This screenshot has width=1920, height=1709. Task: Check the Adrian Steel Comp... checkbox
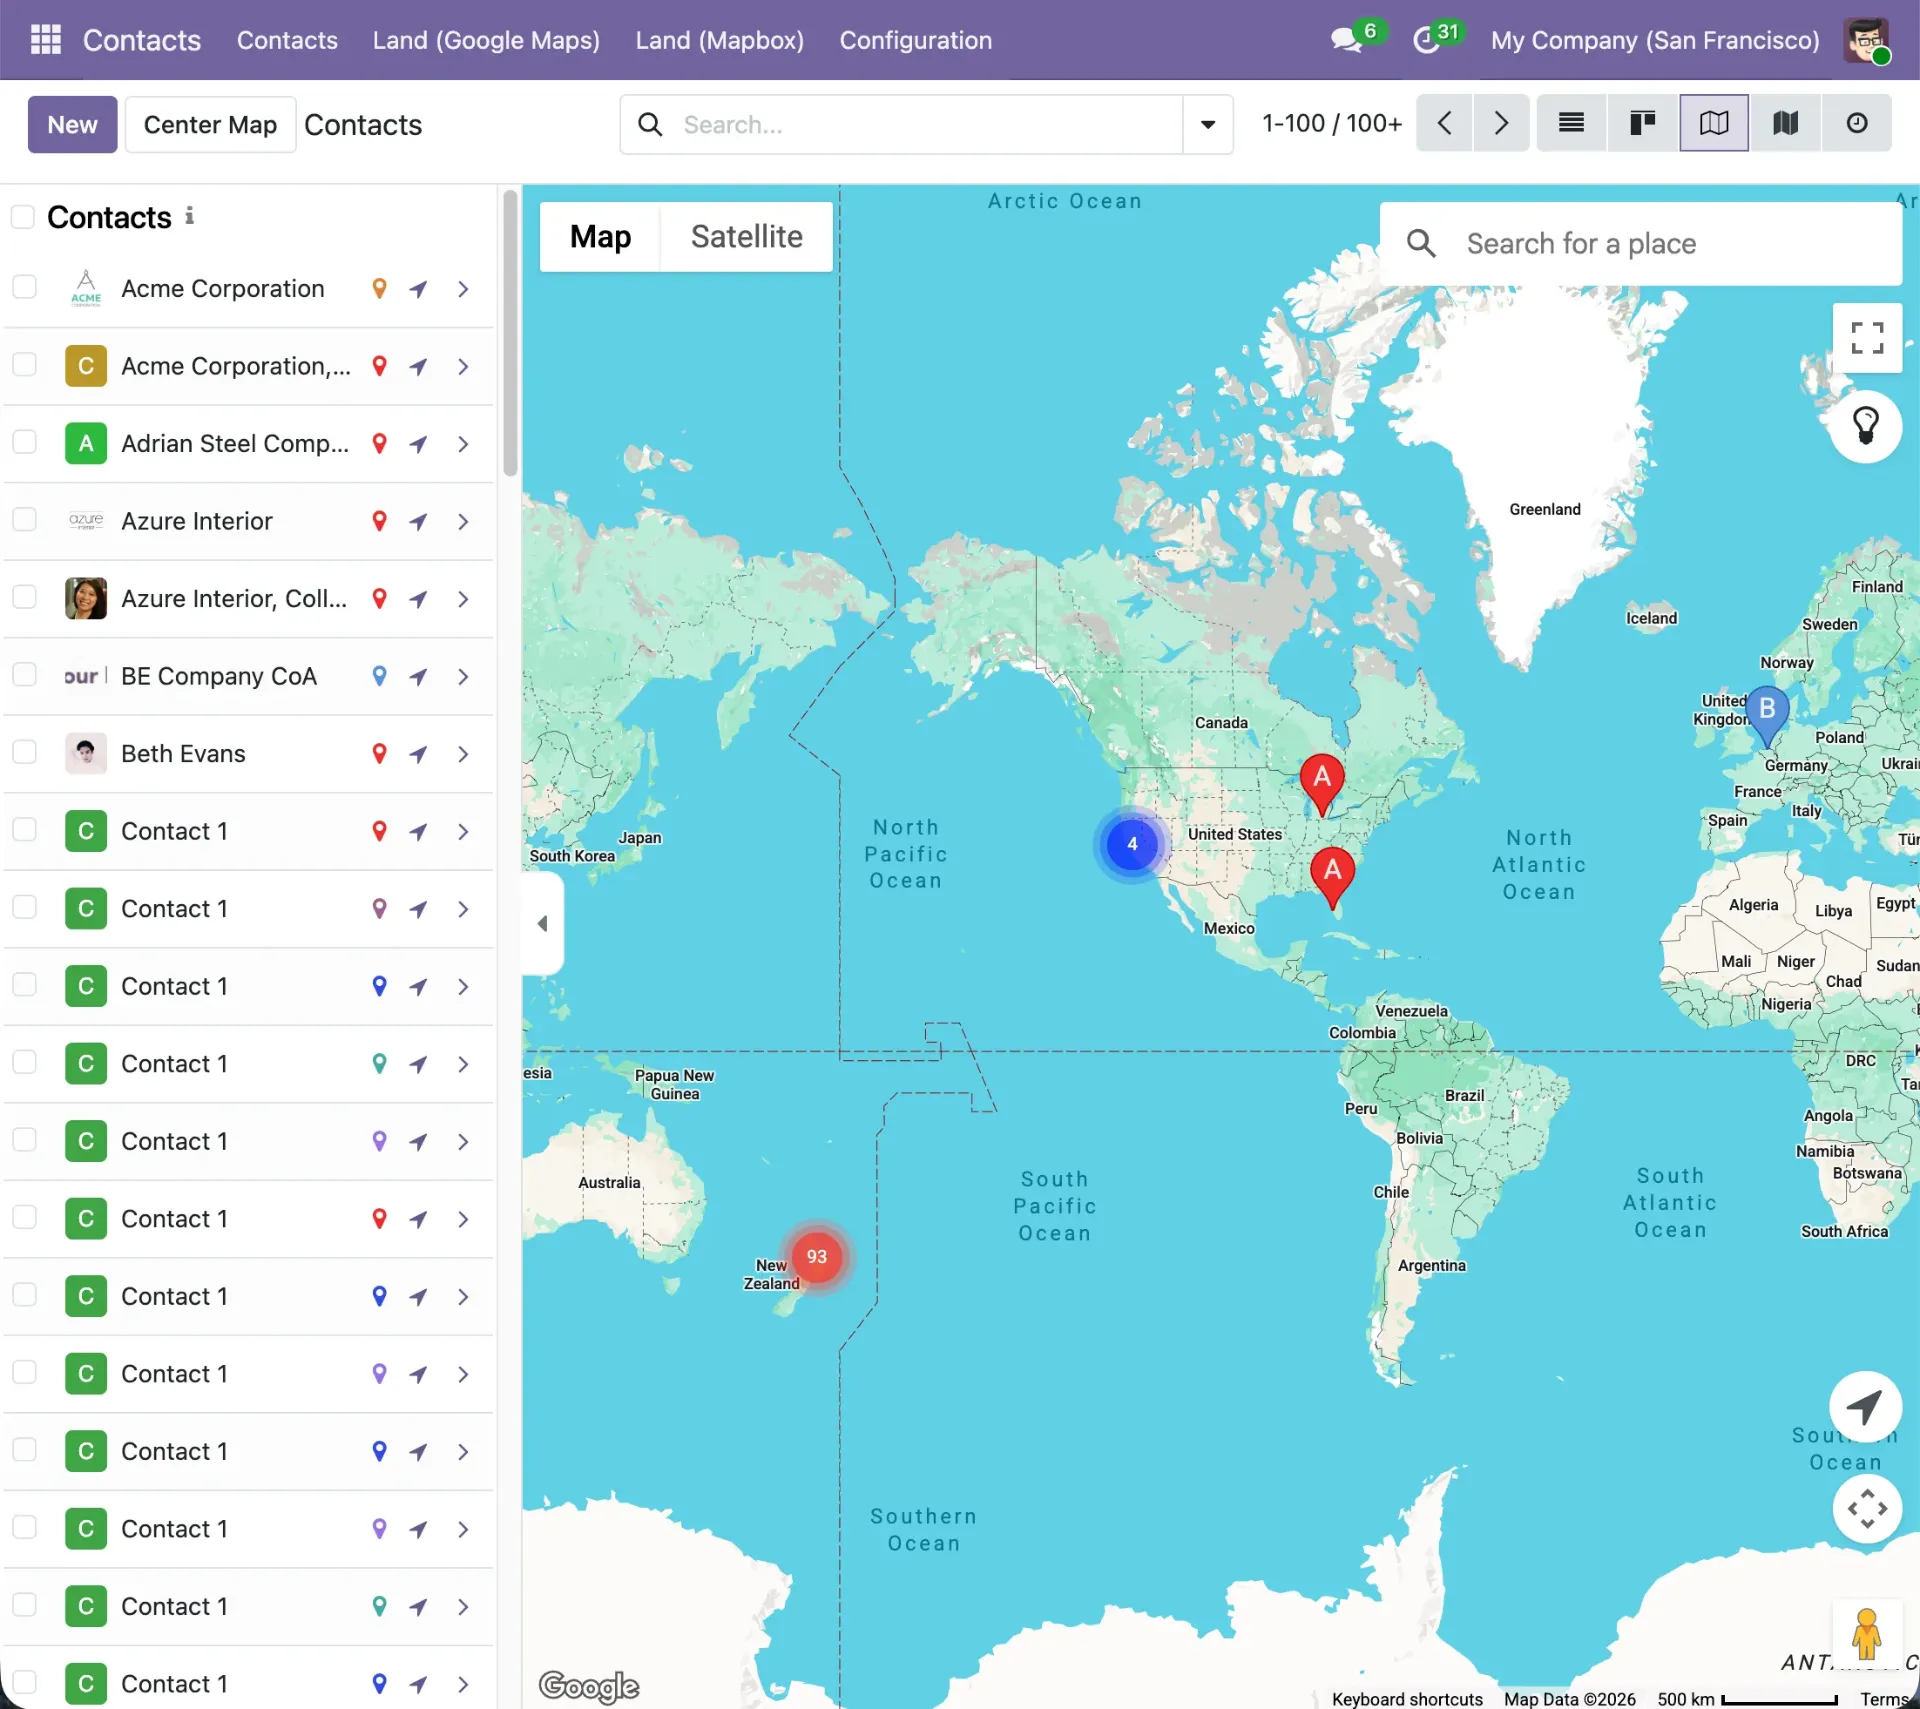(x=24, y=443)
